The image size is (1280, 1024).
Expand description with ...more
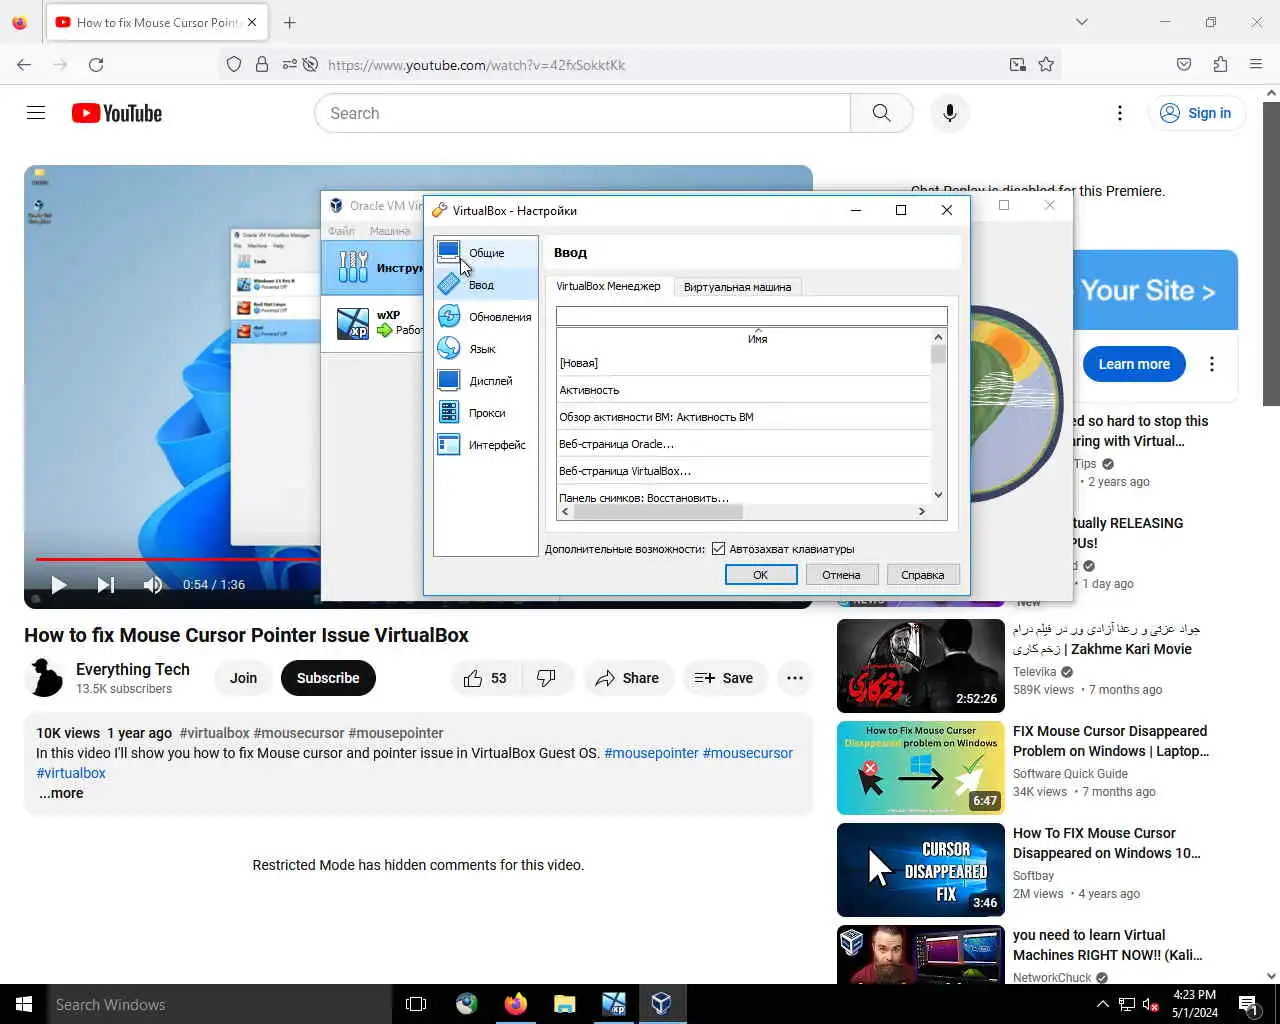click(x=61, y=793)
